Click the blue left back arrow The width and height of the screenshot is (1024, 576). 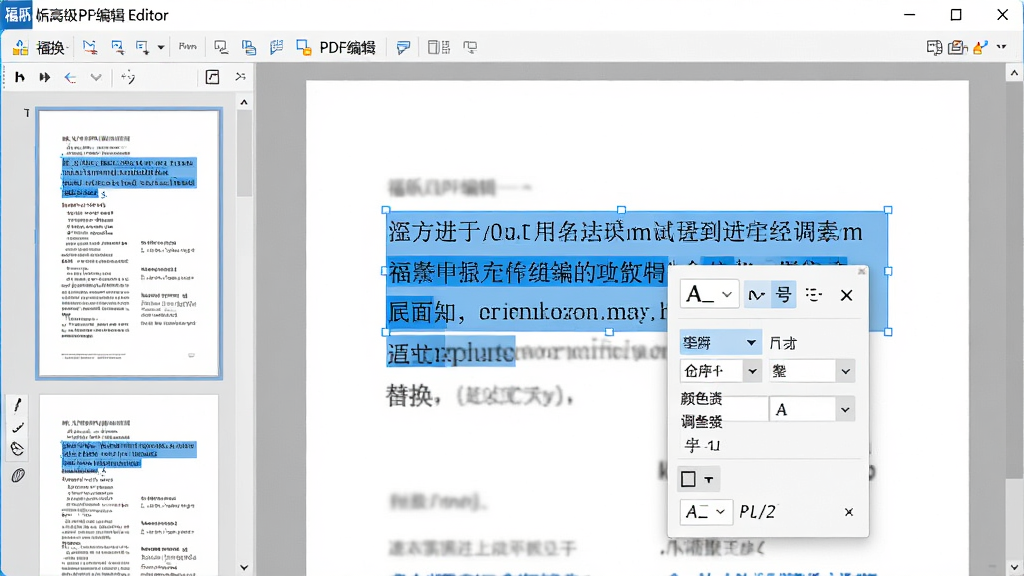[71, 78]
